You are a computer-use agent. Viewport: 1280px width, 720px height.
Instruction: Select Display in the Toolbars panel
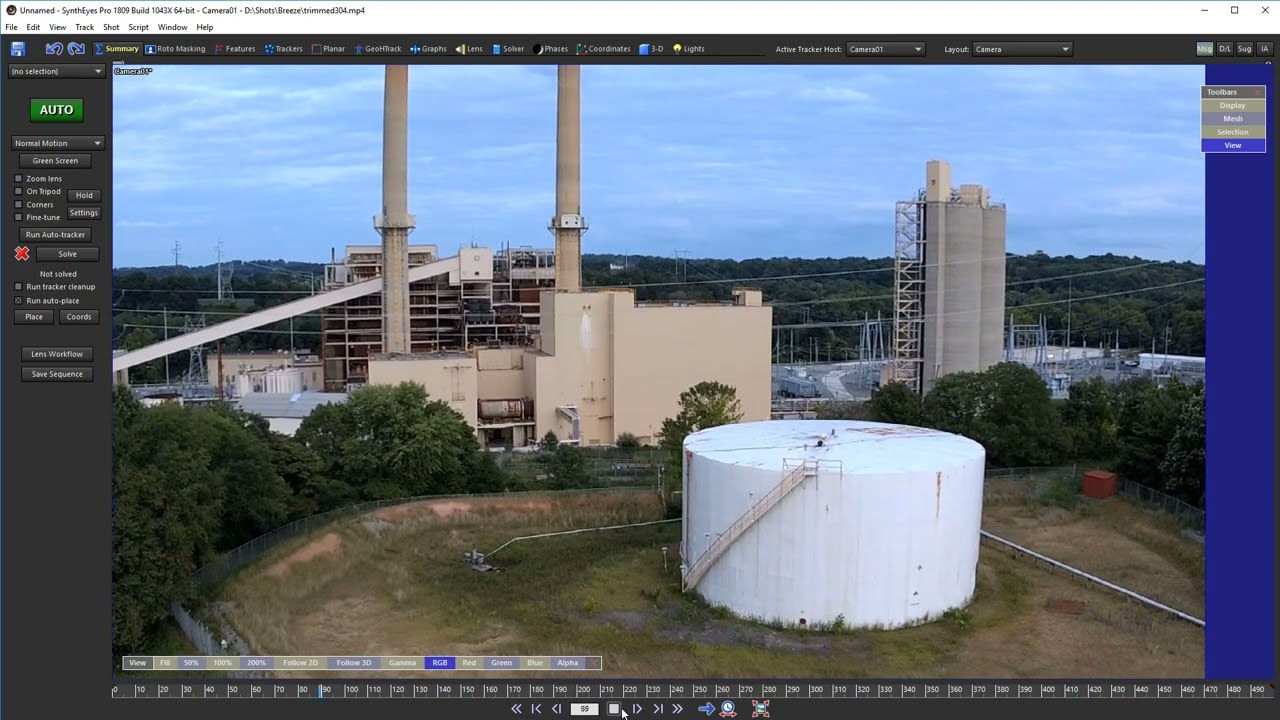[x=1233, y=105]
